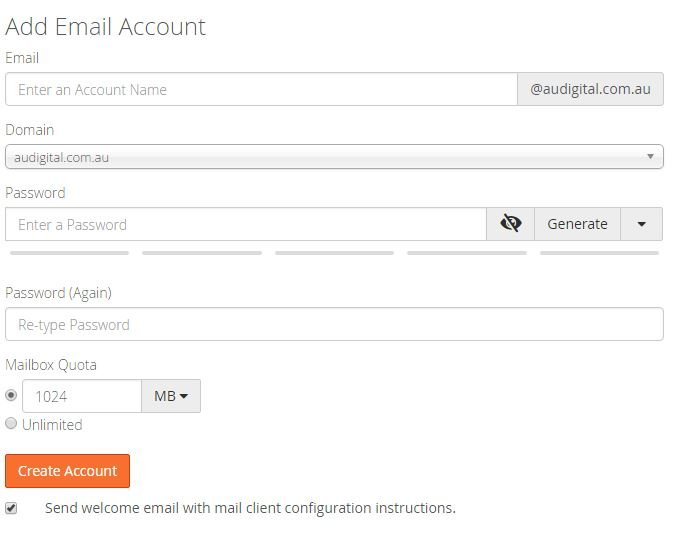Image resolution: width=684 pixels, height=535 pixels.
Task: Uncheck the send welcome email checkbox
Action: click(11, 508)
